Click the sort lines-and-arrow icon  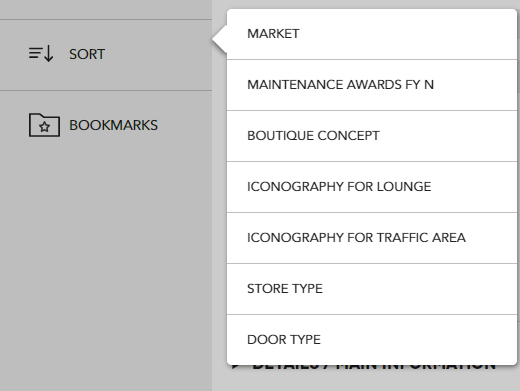tap(41, 54)
